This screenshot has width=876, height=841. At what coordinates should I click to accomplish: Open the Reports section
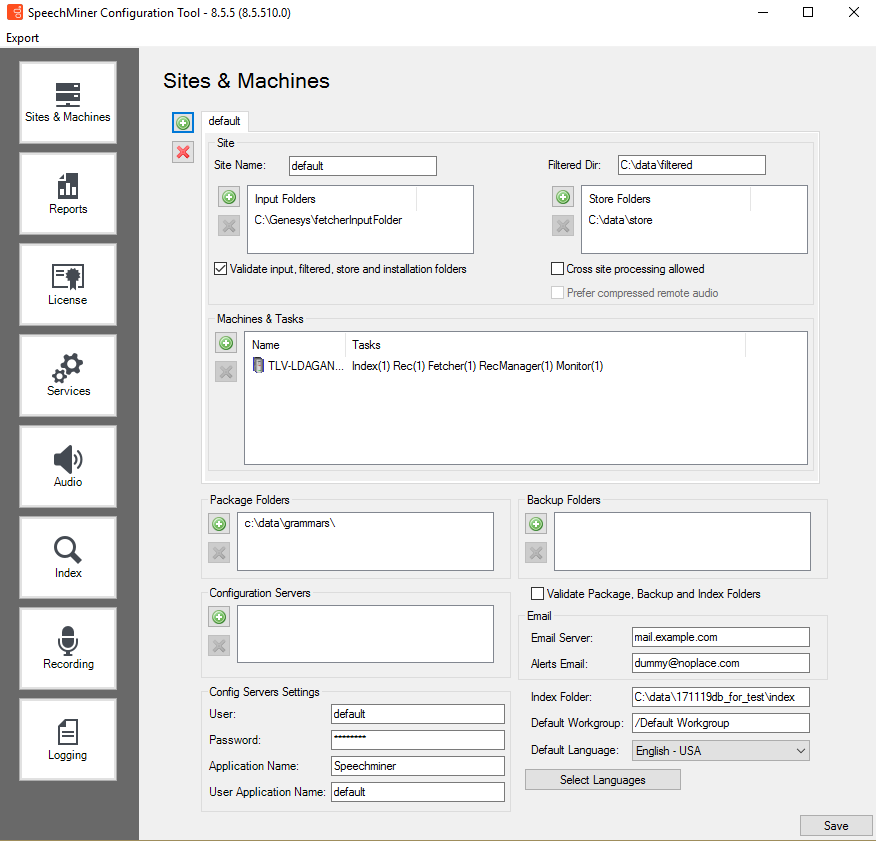[68, 193]
